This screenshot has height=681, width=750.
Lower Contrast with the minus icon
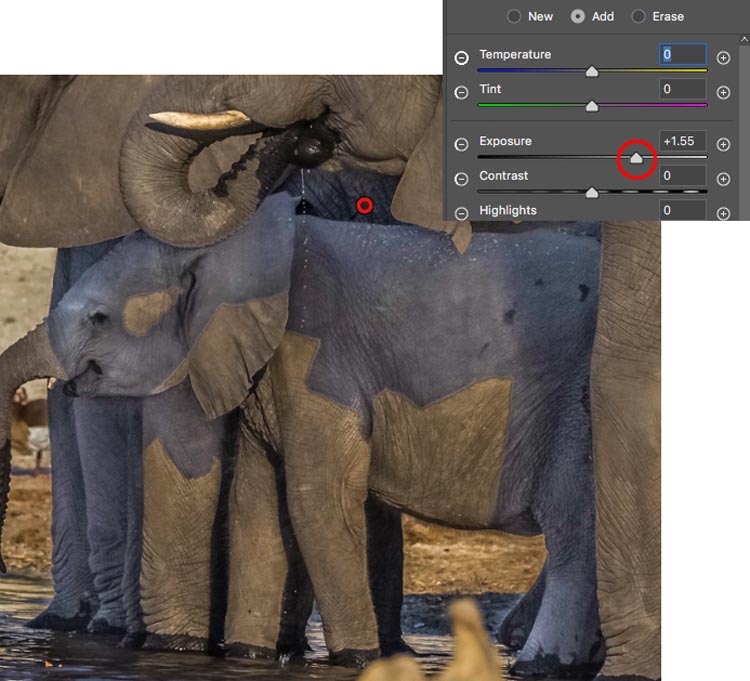(x=461, y=179)
